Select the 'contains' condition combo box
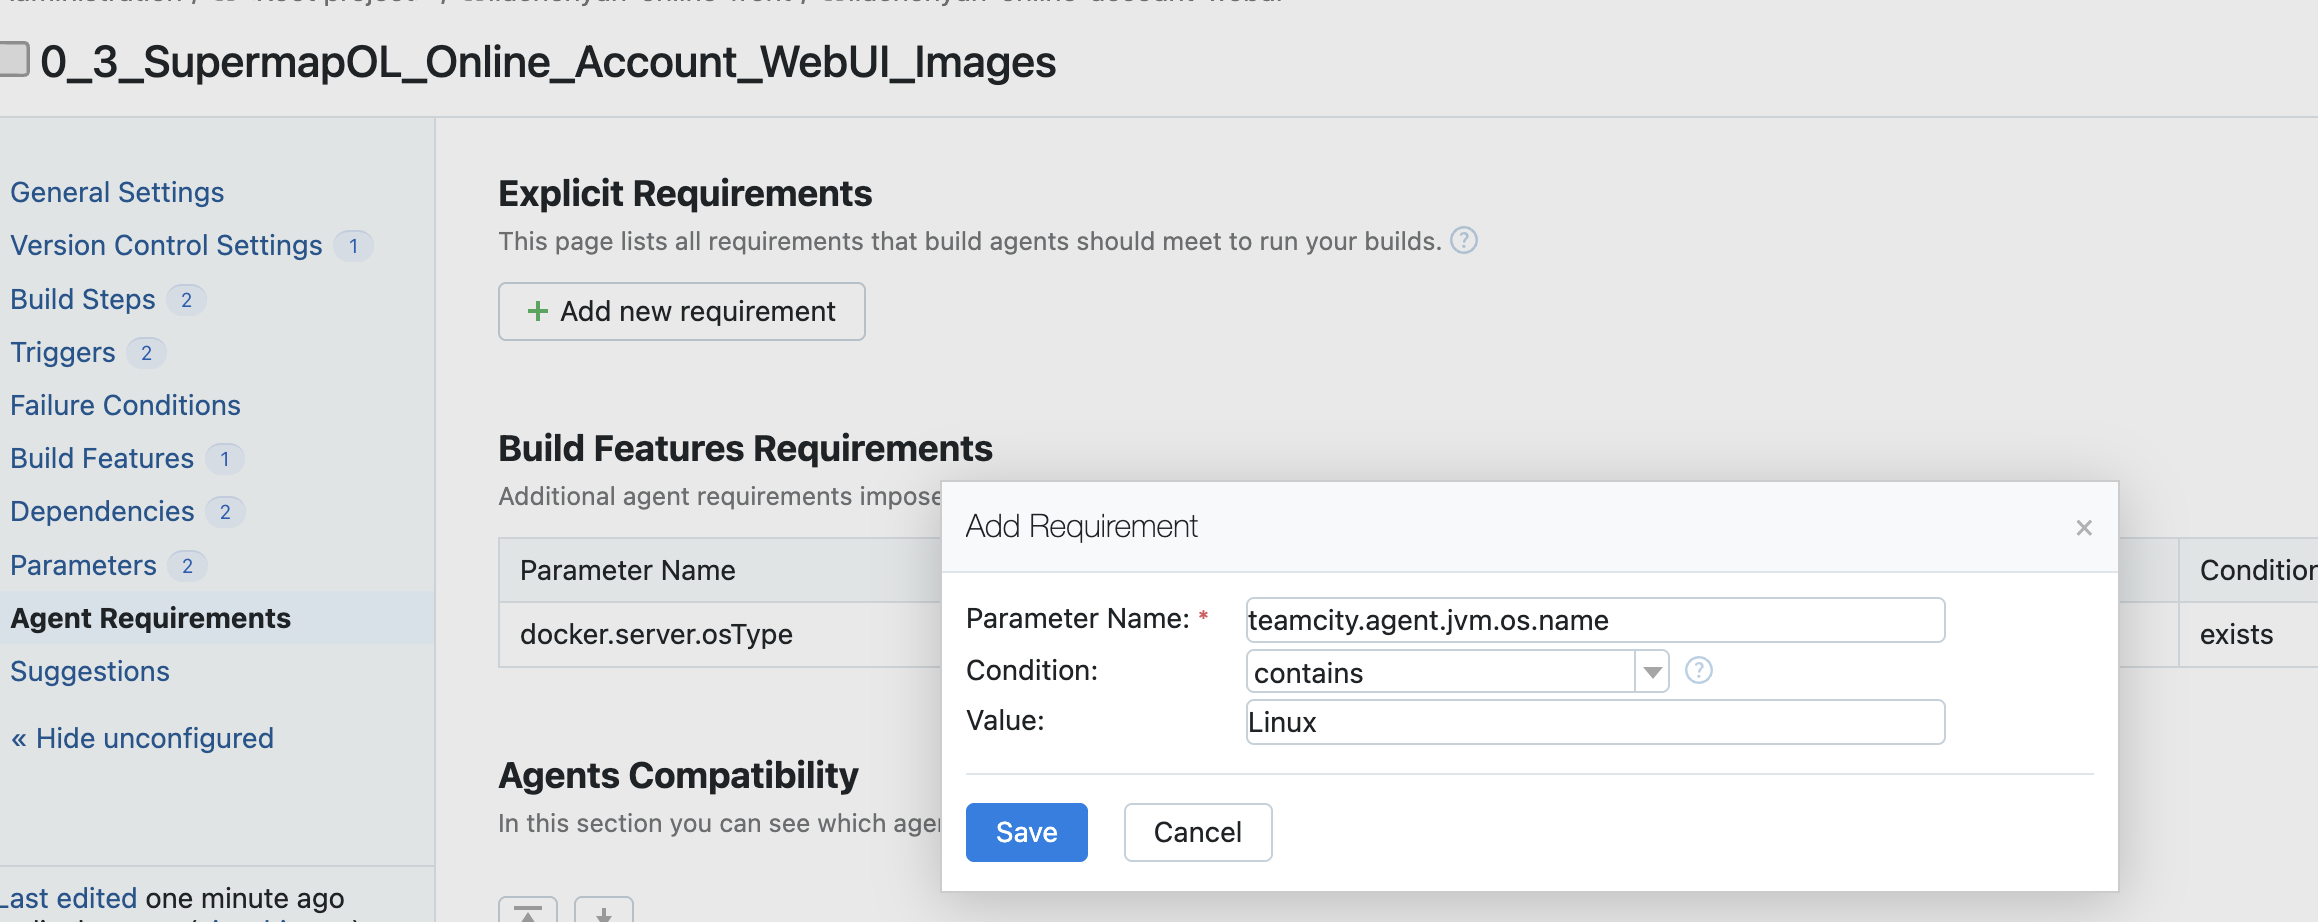 (x=1440, y=672)
